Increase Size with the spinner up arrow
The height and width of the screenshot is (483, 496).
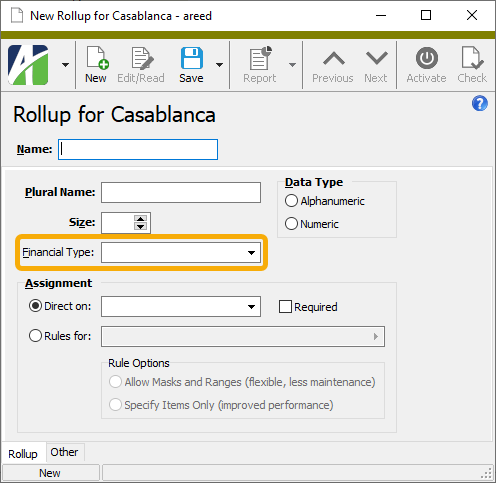click(x=140, y=218)
